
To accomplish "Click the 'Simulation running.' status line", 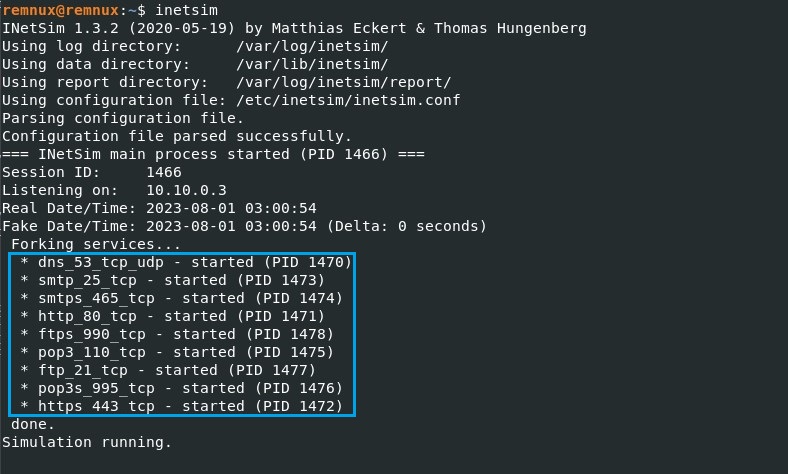I will [87, 442].
